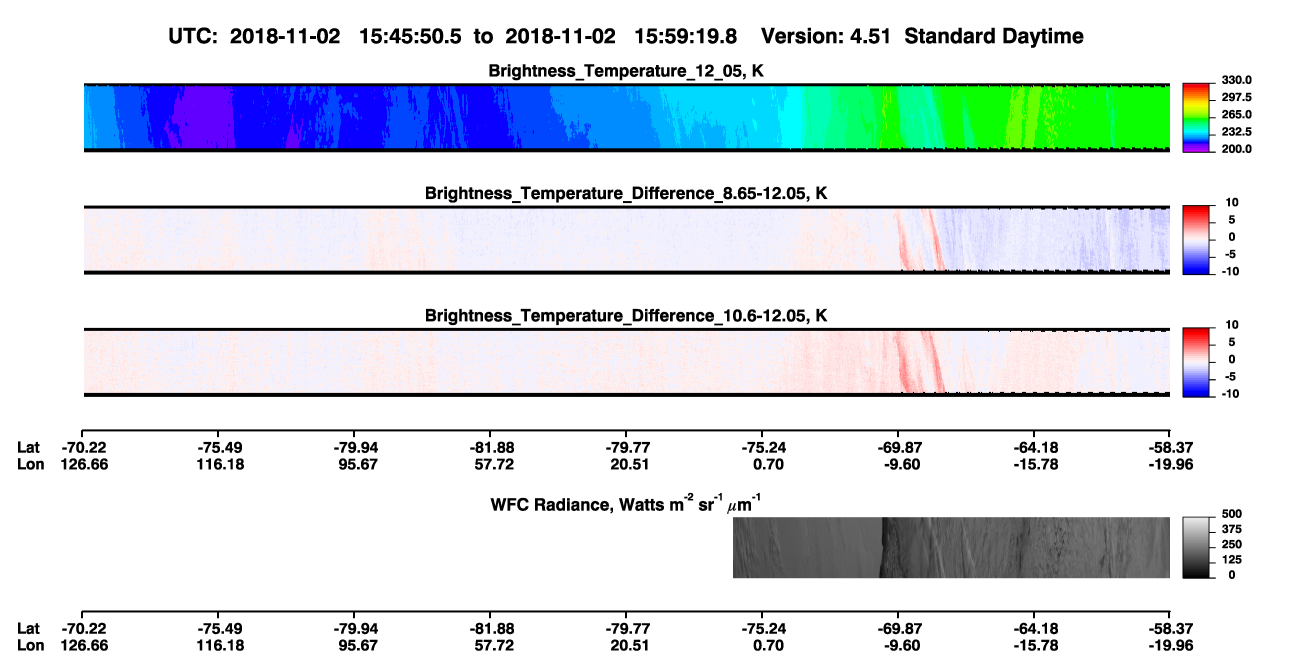Click the Version 4.51 Standard Daytime label
1300x667 pixels.
pos(922,36)
